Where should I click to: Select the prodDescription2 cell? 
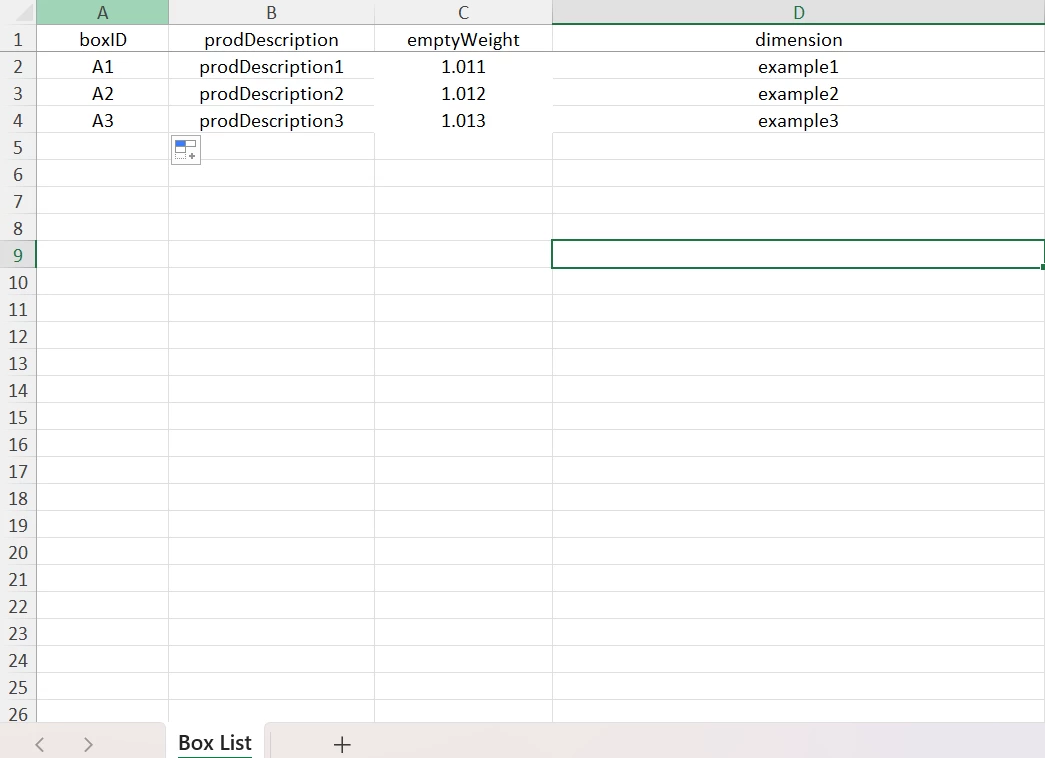(271, 93)
